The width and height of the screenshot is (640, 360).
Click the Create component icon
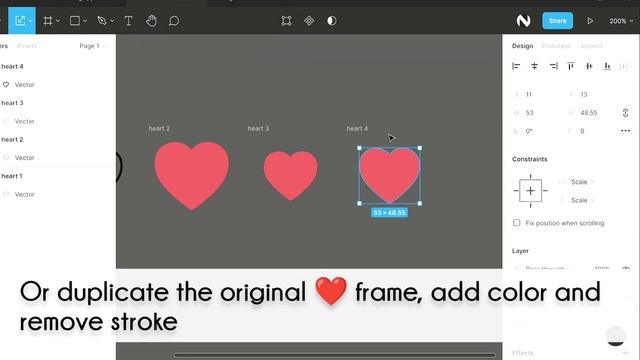[309, 21]
